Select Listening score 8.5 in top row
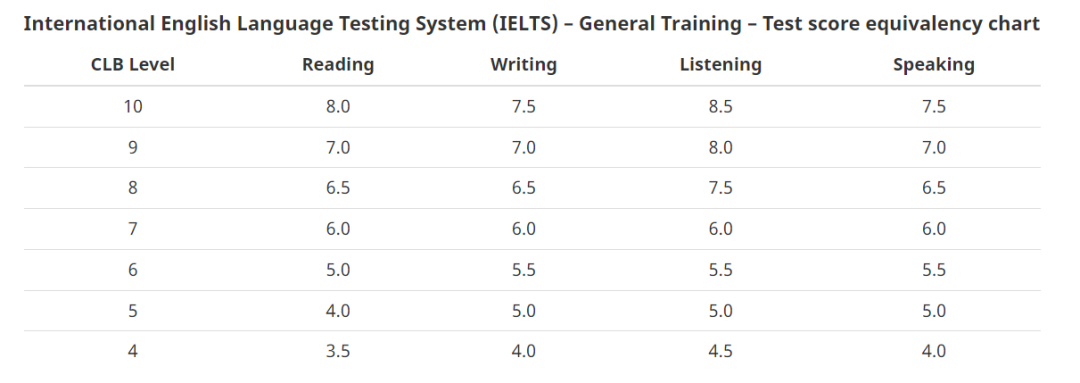The width and height of the screenshot is (1080, 383). pyautogui.click(x=720, y=107)
